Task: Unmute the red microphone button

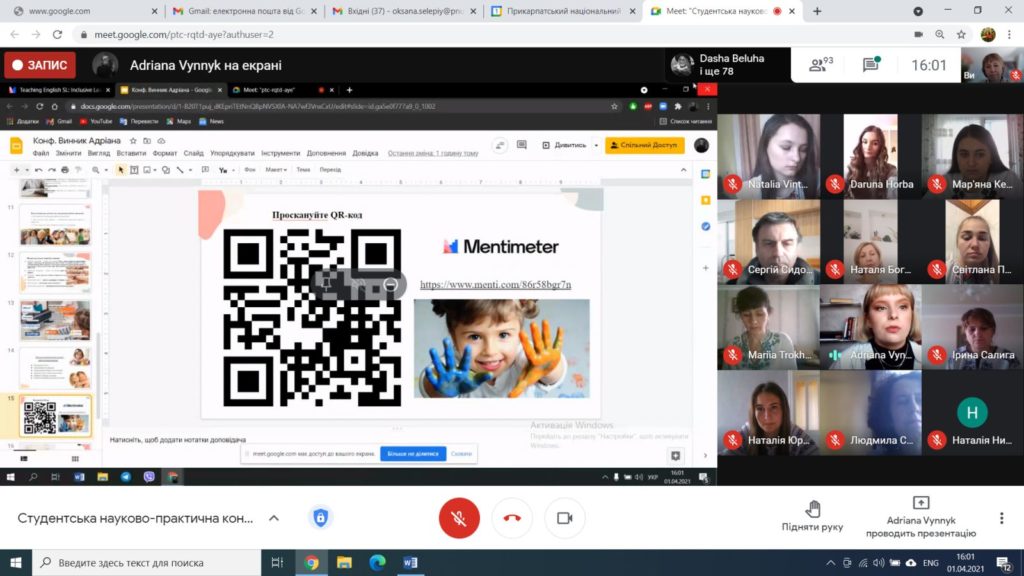Action: point(459,518)
